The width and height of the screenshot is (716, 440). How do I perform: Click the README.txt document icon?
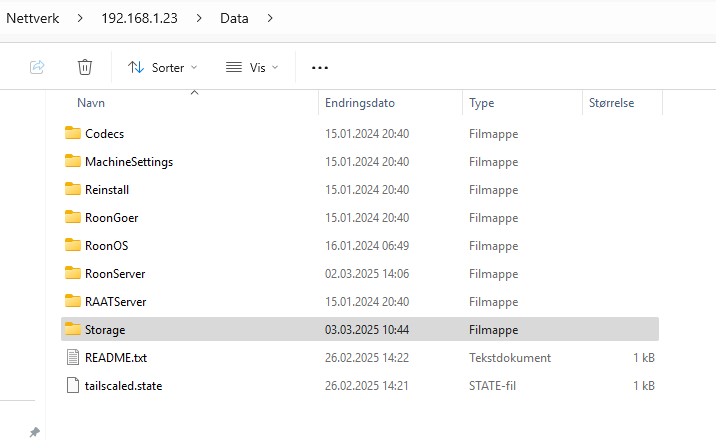click(x=73, y=357)
